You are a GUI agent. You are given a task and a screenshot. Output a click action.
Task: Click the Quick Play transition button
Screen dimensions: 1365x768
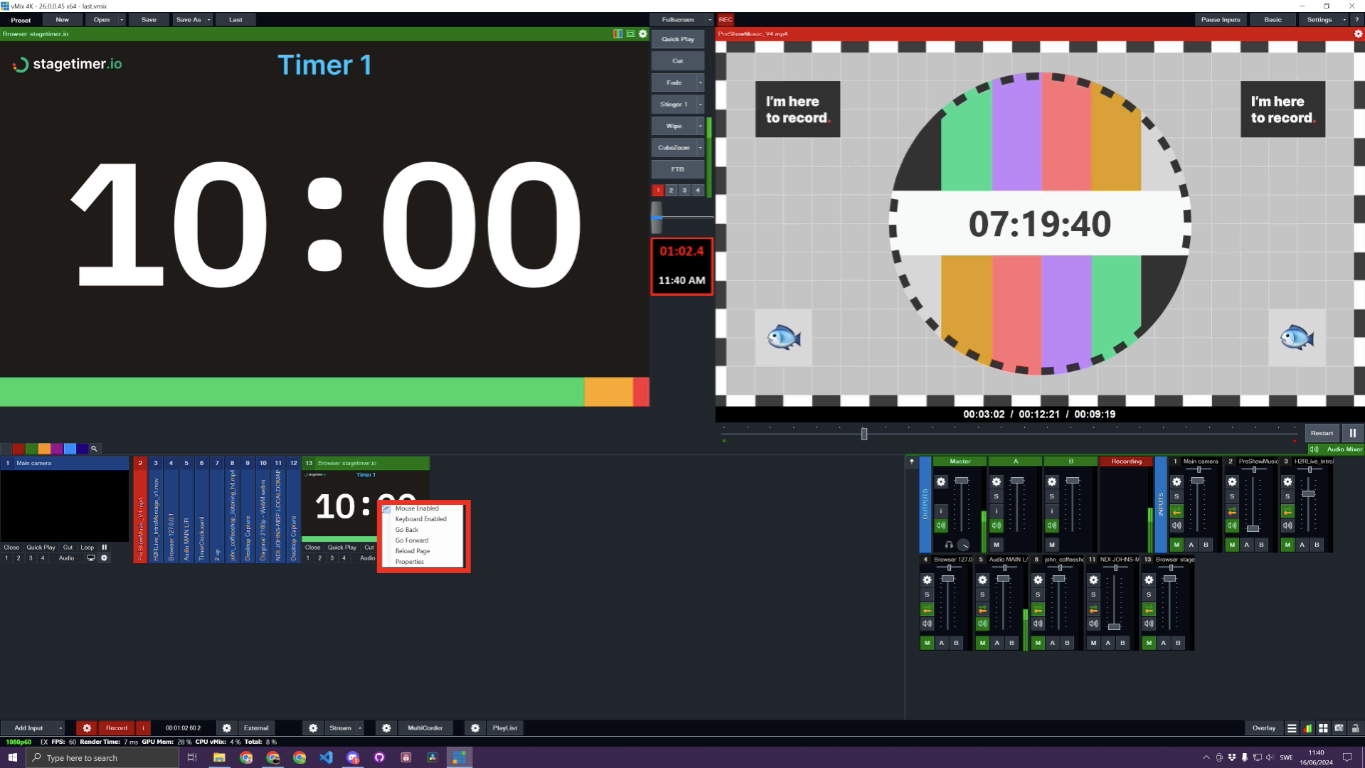pos(678,39)
